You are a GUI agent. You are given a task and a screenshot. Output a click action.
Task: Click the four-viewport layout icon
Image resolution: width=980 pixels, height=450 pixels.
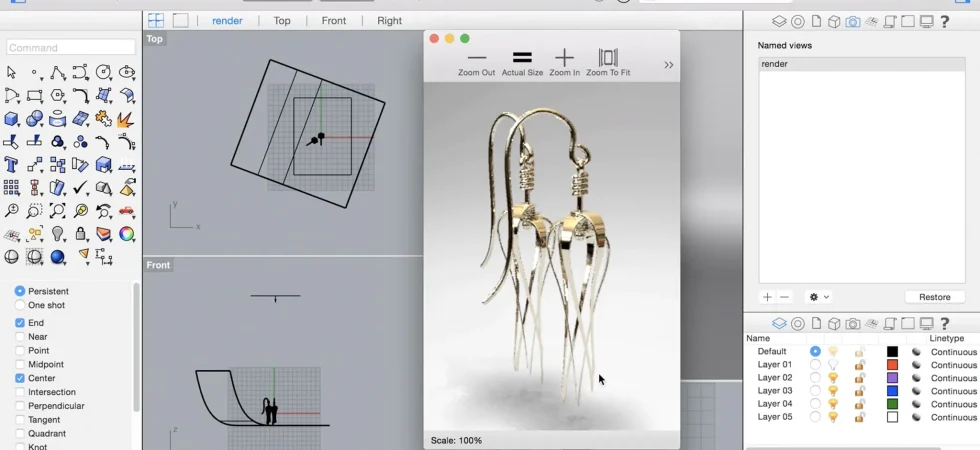(156, 21)
